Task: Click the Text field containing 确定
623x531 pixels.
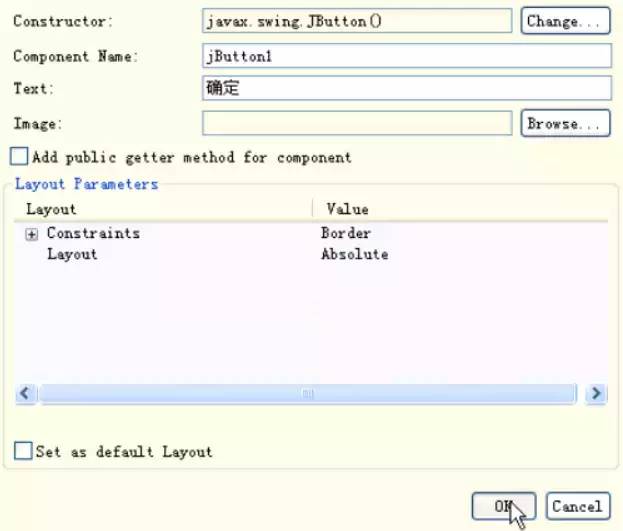Action: pos(406,88)
